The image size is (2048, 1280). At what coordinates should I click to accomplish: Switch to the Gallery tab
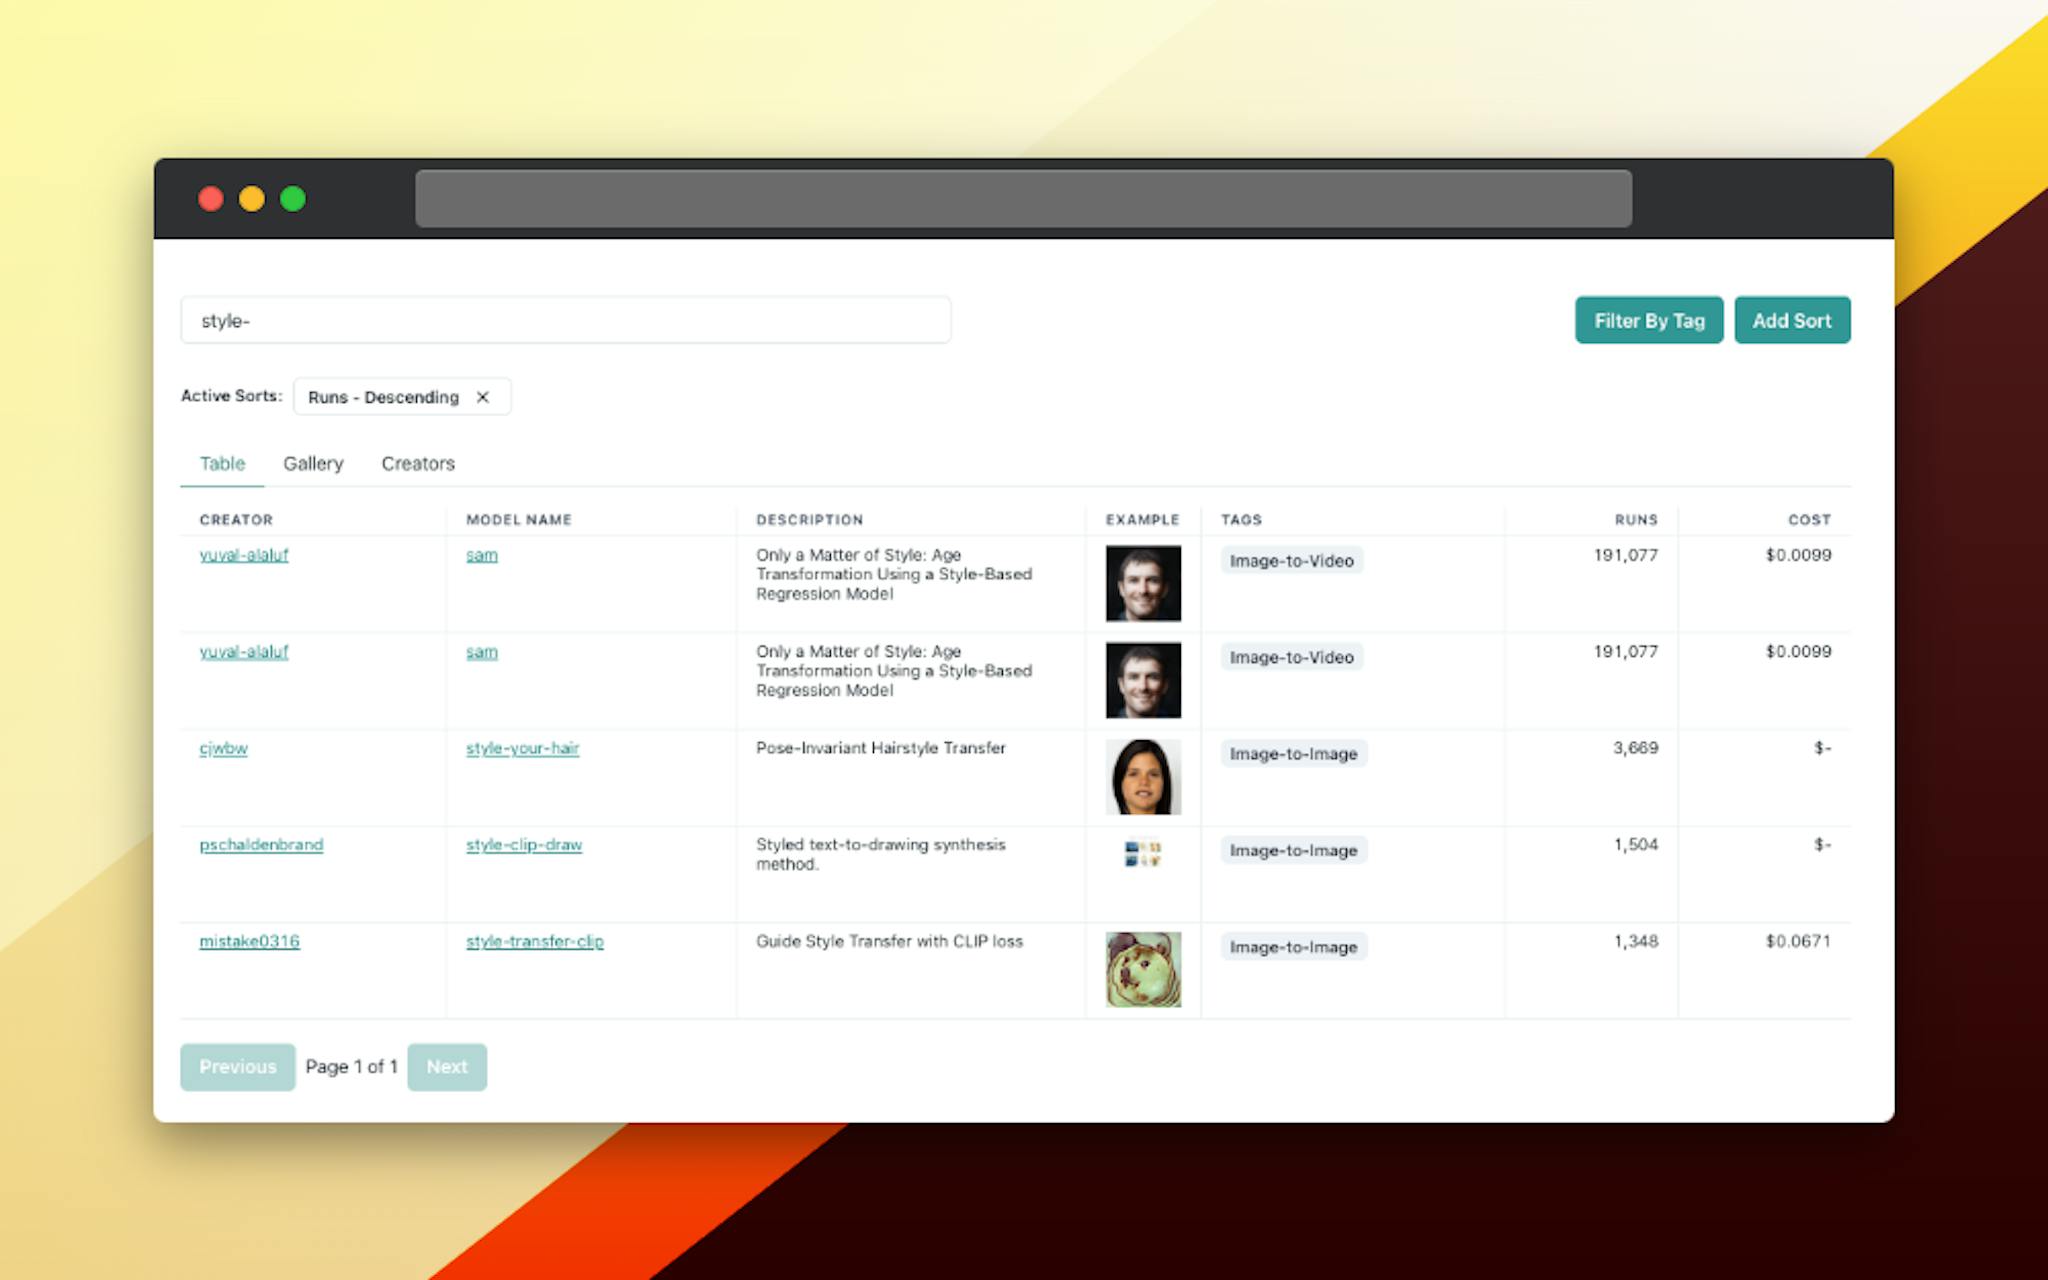tap(313, 463)
